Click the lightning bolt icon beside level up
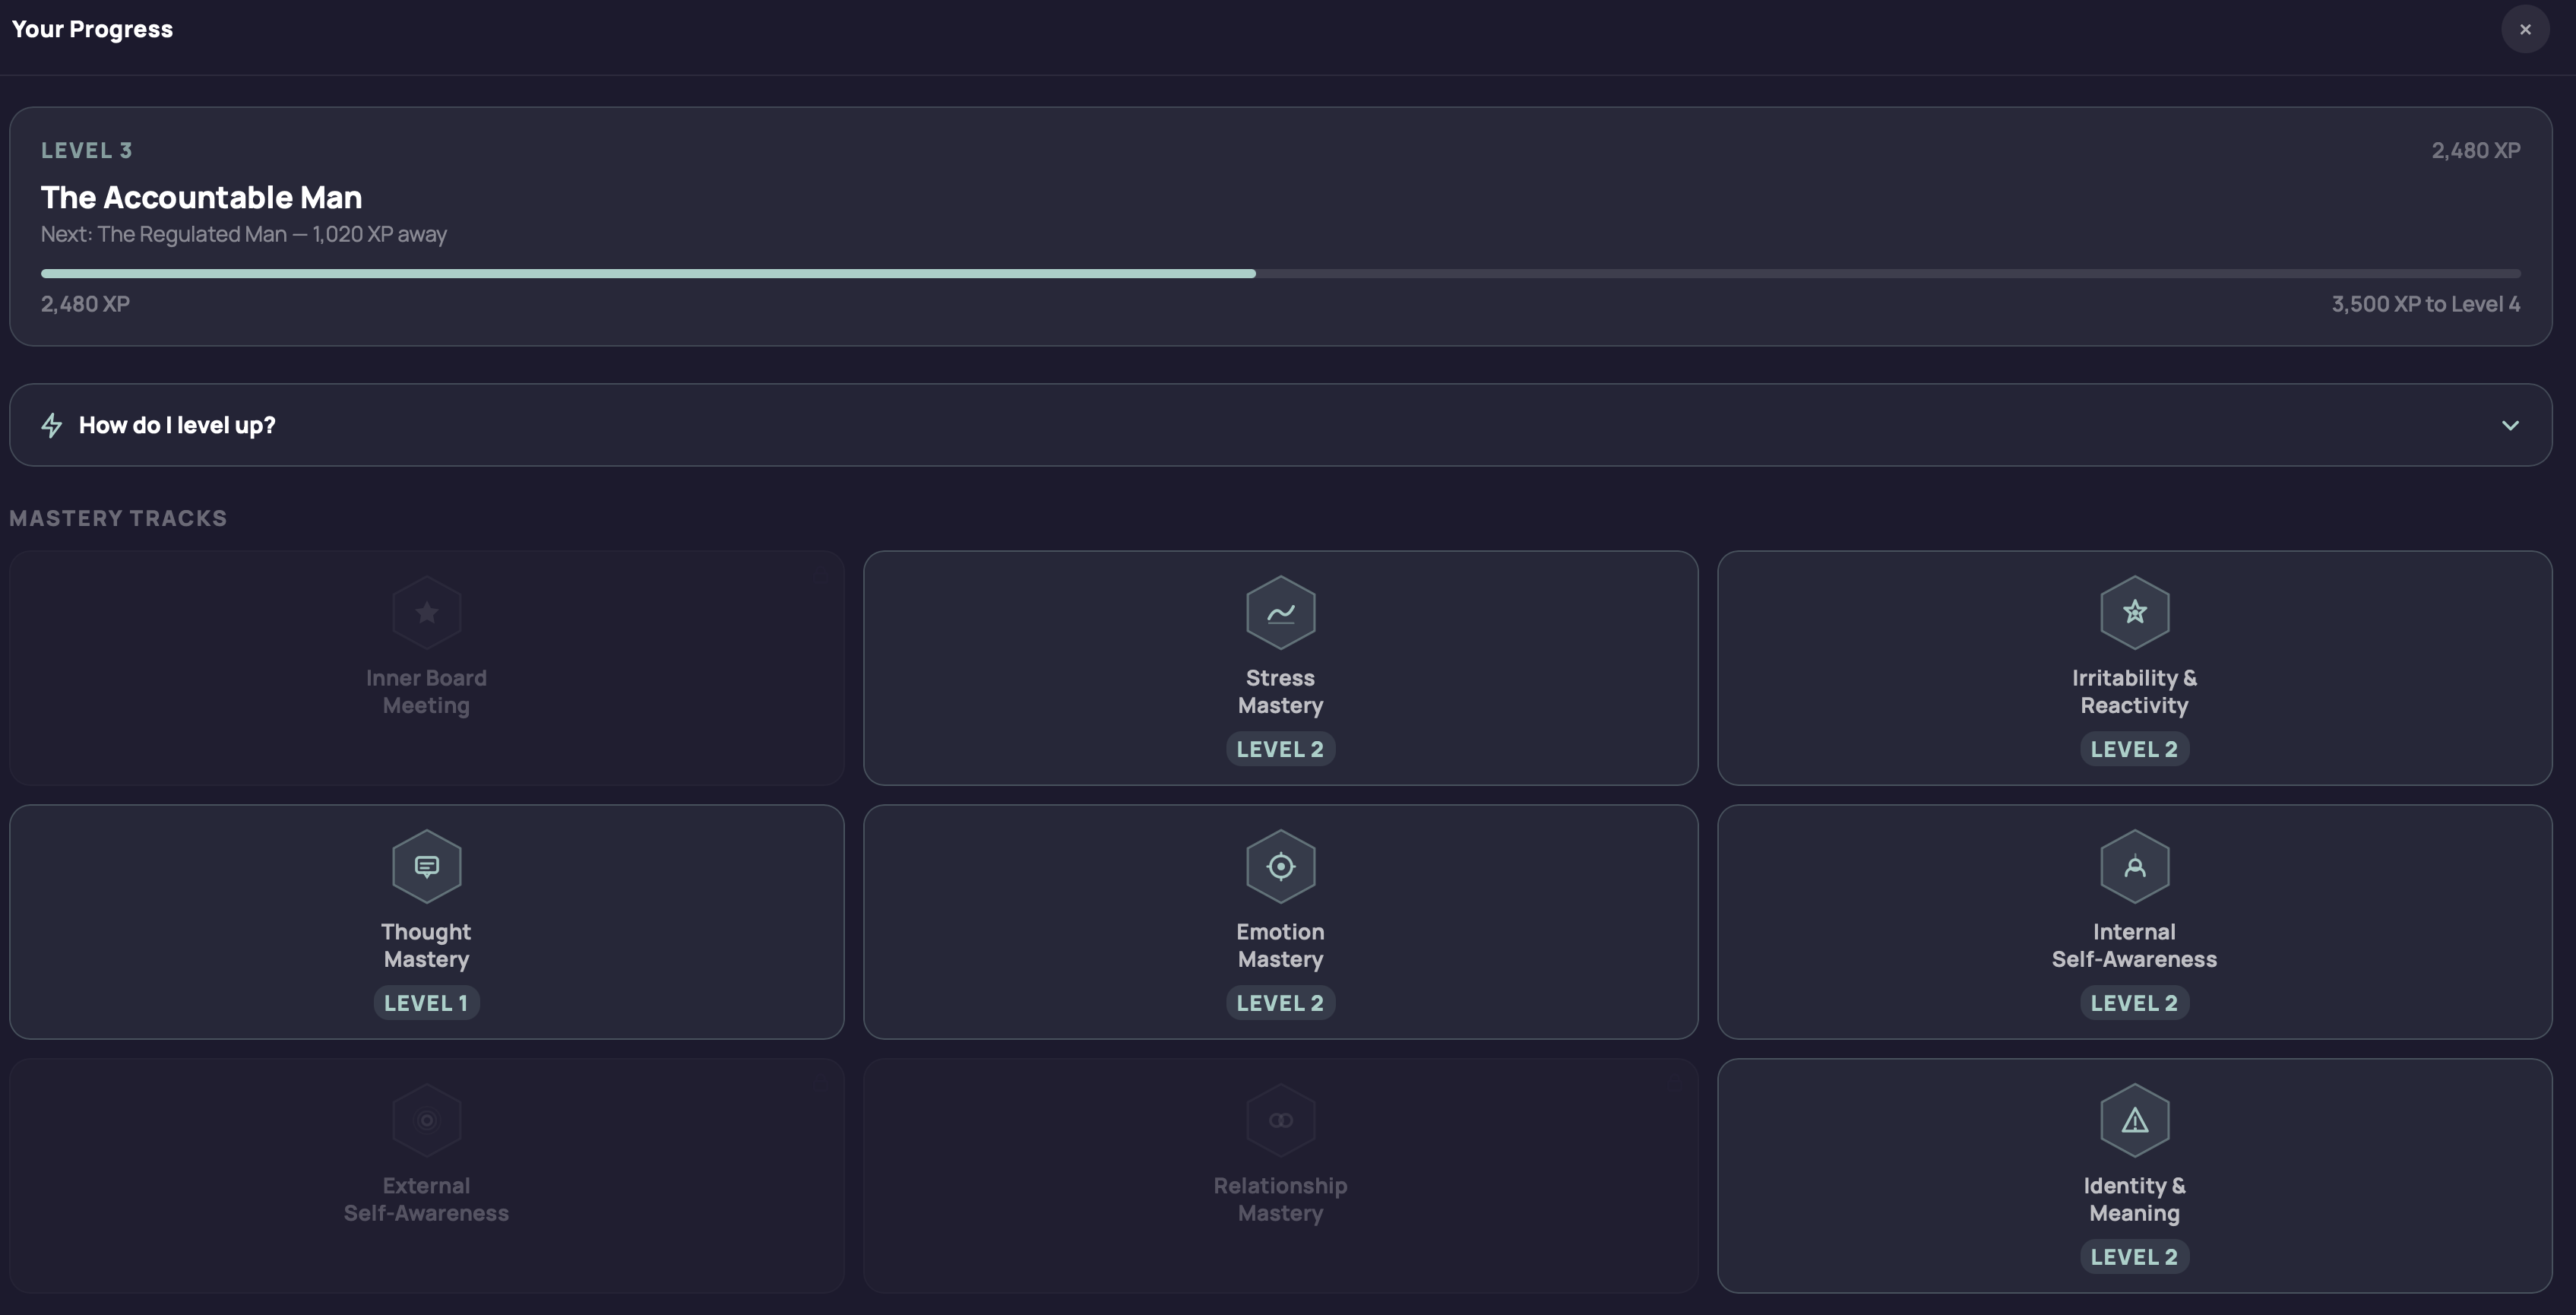This screenshot has width=2576, height=1315. point(52,425)
